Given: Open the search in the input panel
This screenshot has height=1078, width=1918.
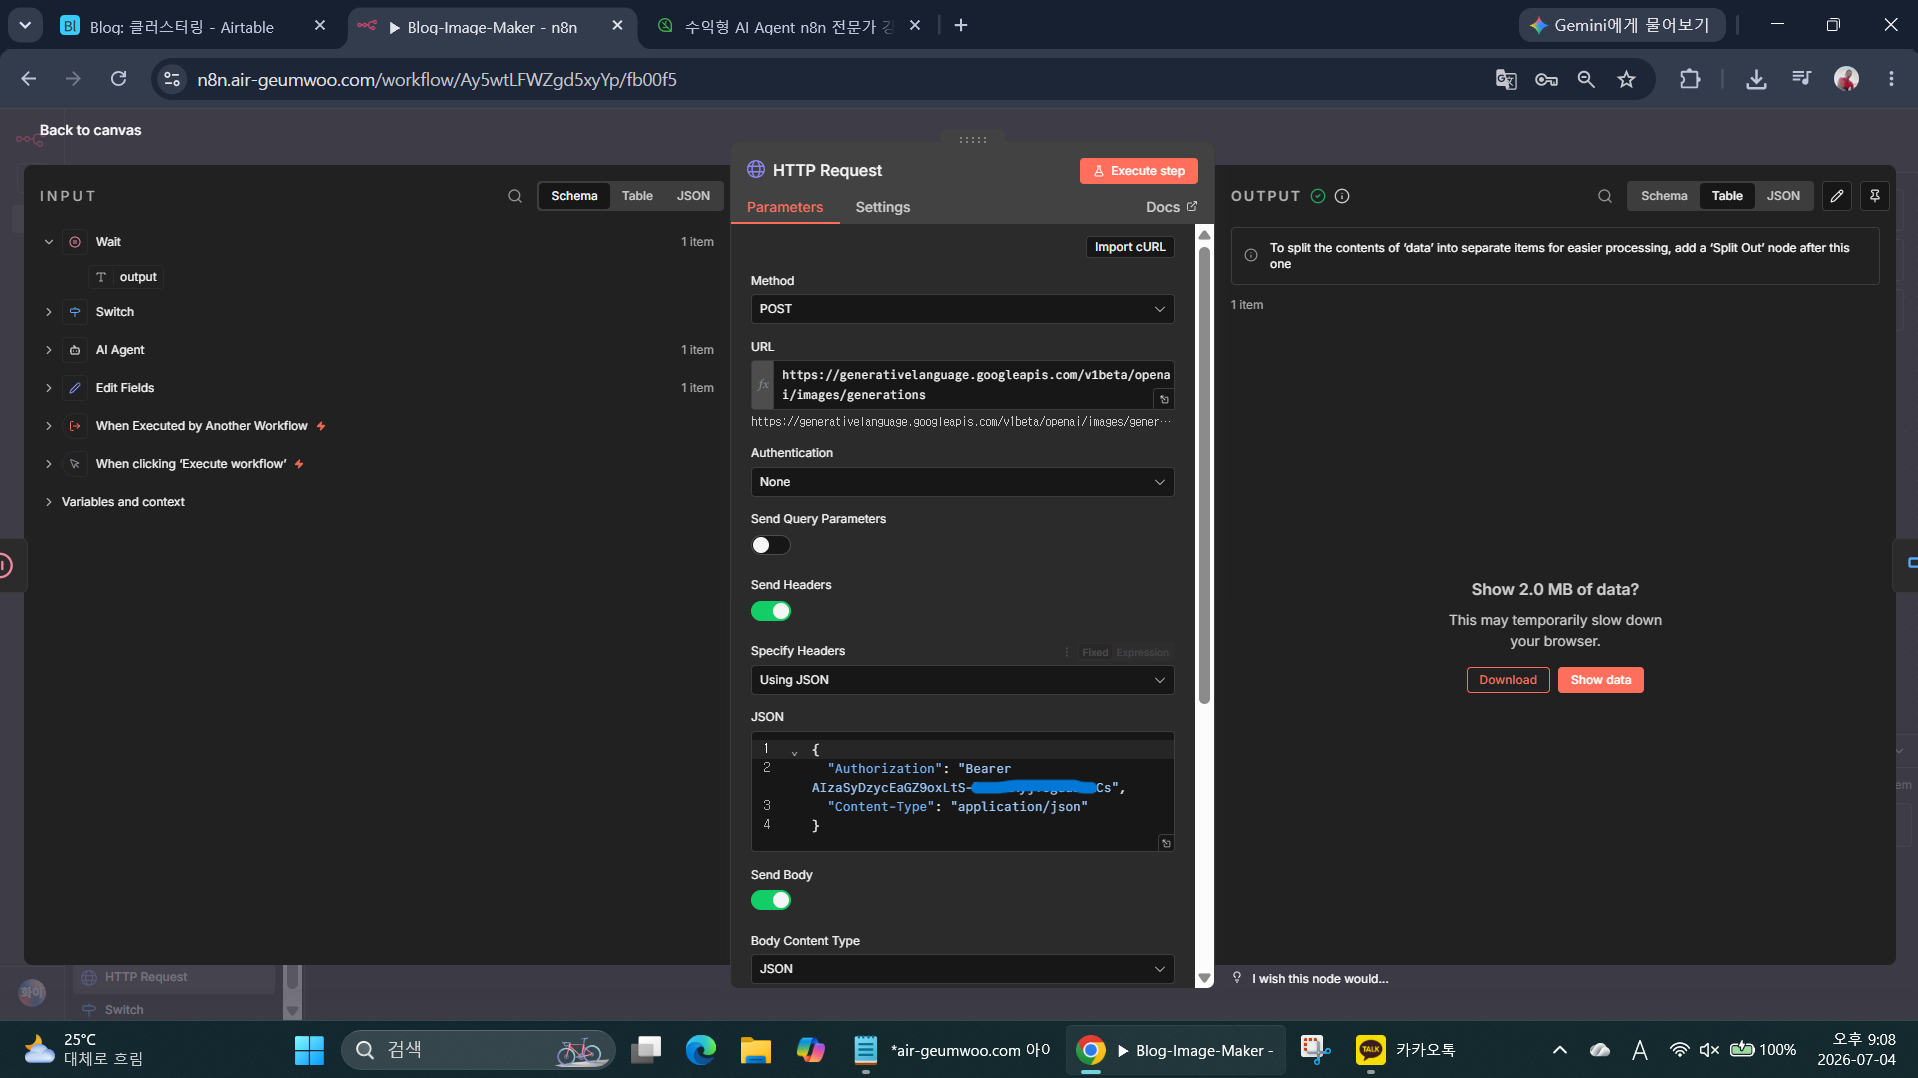Looking at the screenshot, I should pyautogui.click(x=515, y=196).
